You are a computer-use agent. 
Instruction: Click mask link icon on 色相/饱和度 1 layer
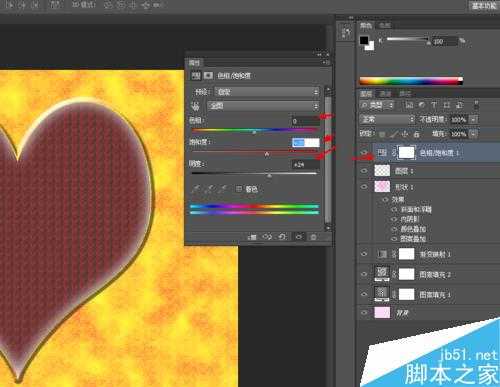pyautogui.click(x=394, y=153)
